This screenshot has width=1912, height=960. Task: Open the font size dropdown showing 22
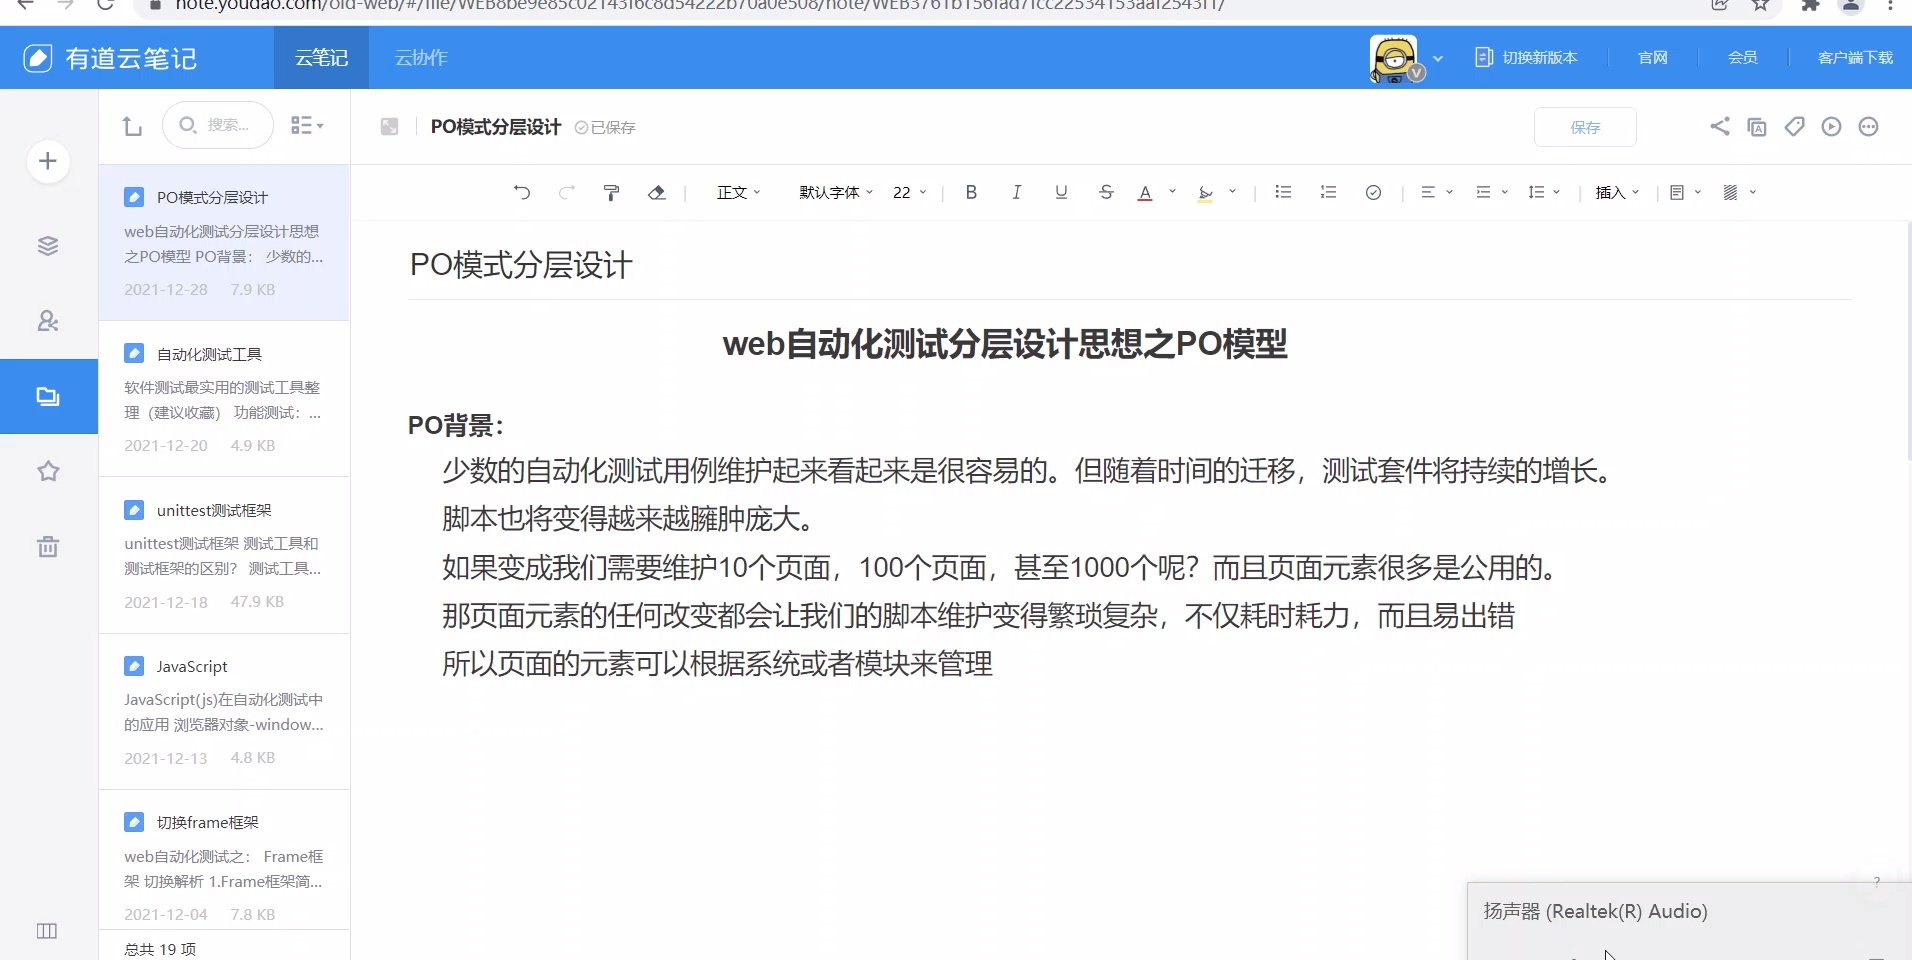(908, 193)
